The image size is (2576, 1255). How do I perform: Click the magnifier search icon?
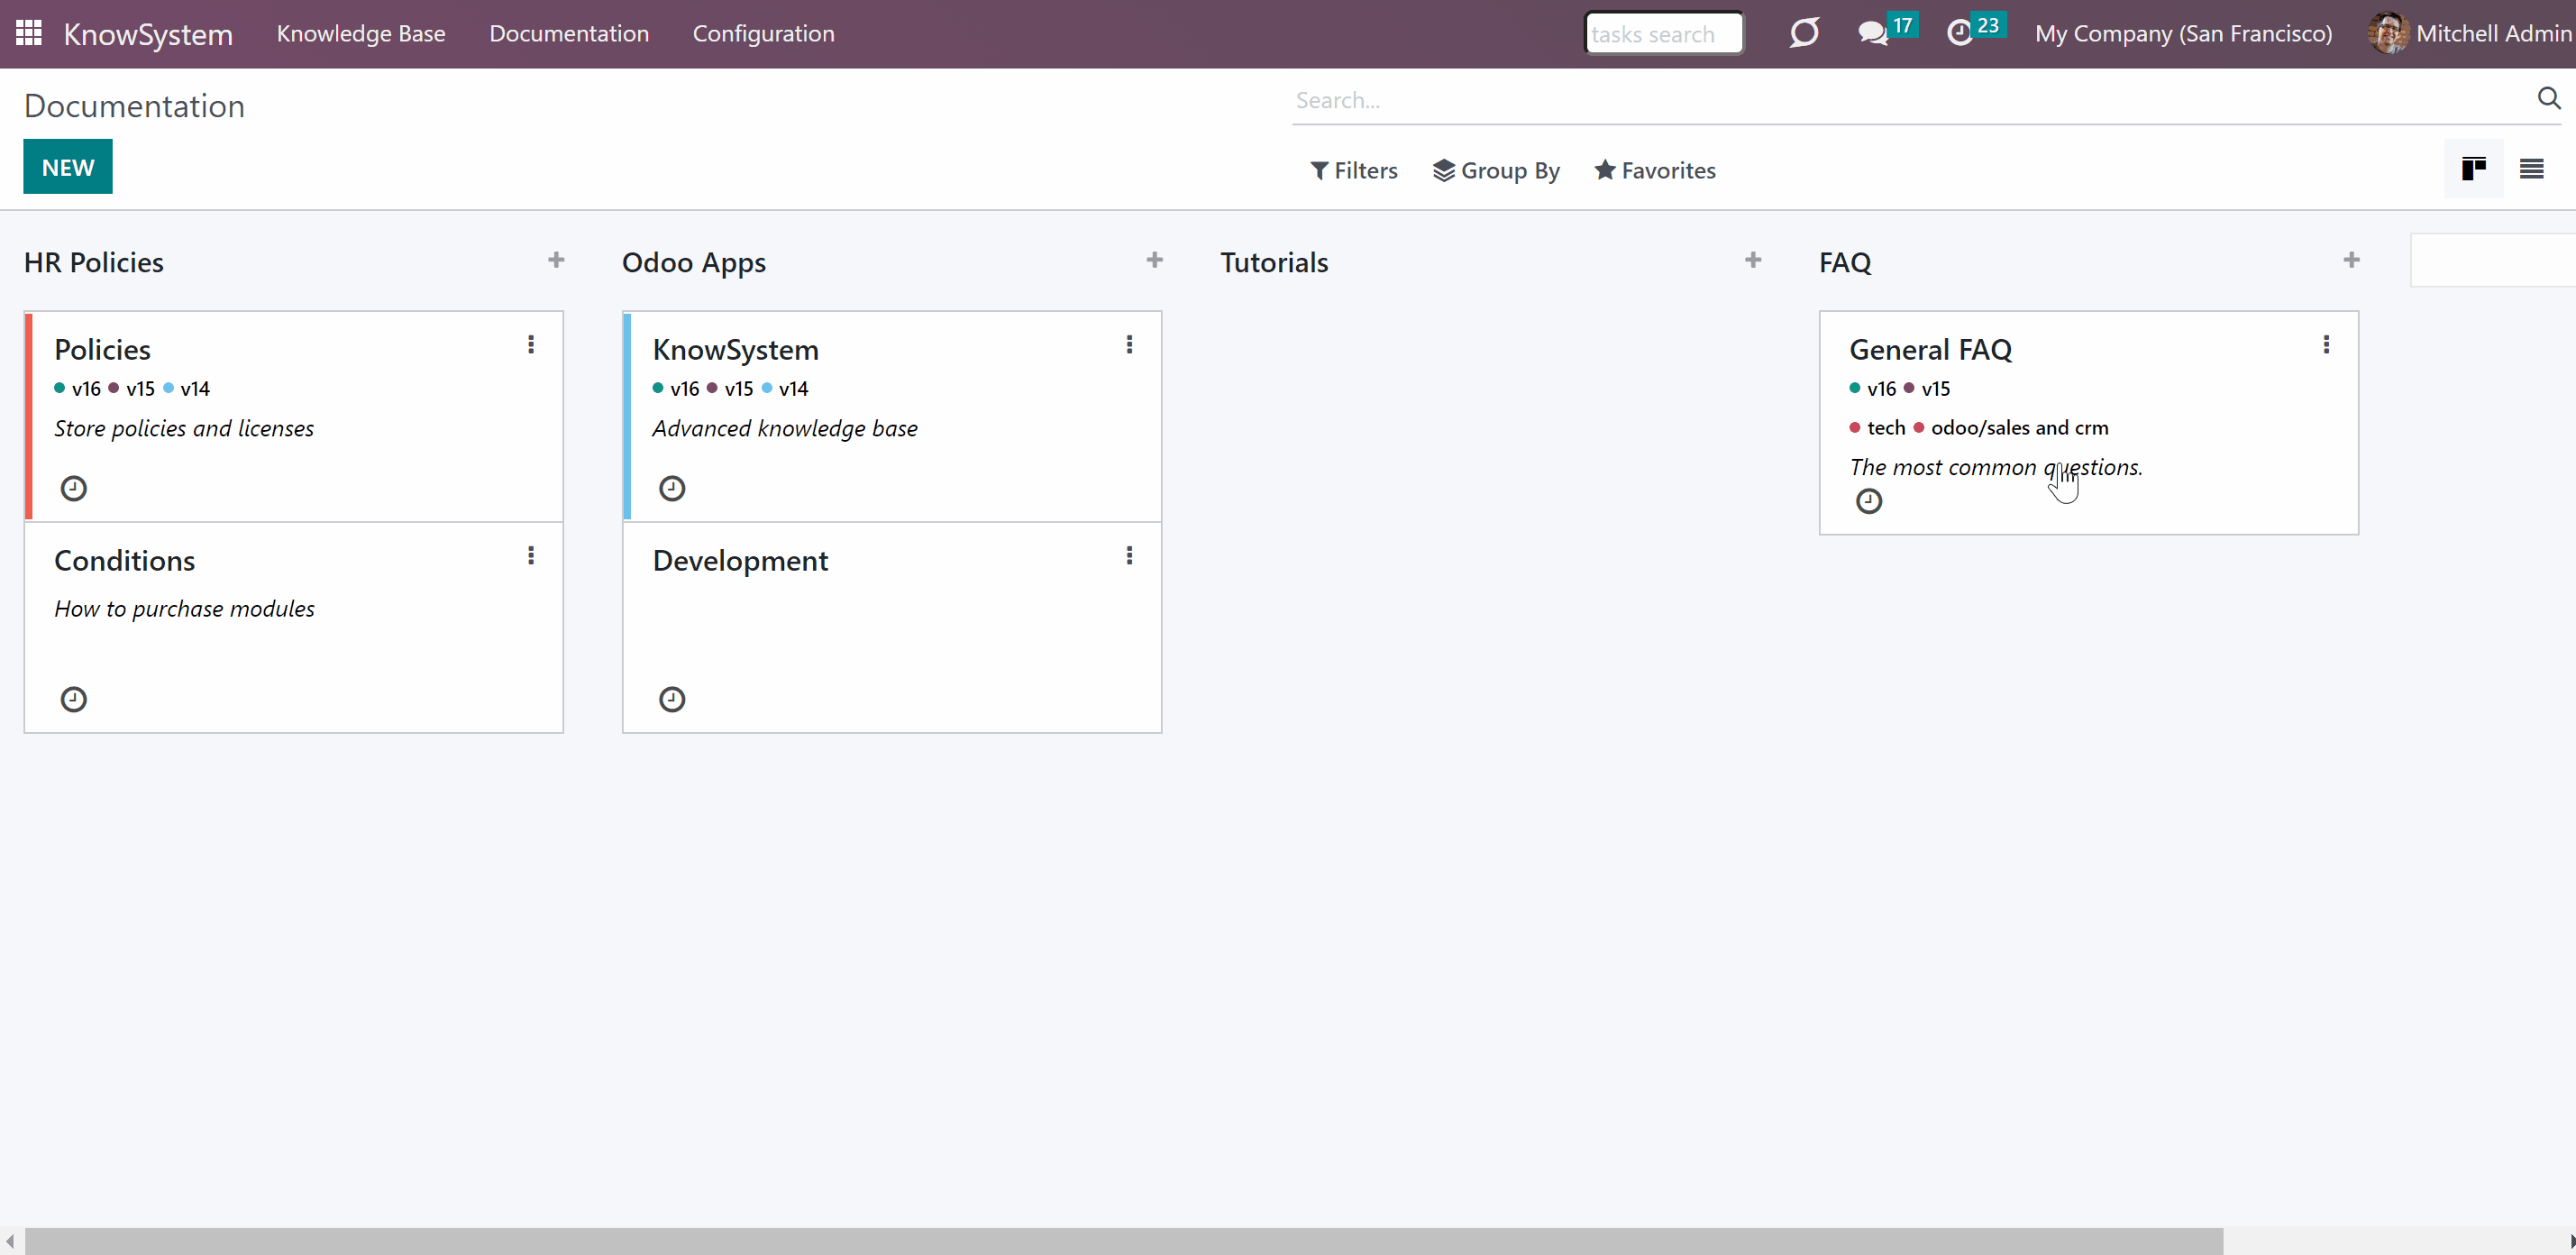[x=2549, y=98]
